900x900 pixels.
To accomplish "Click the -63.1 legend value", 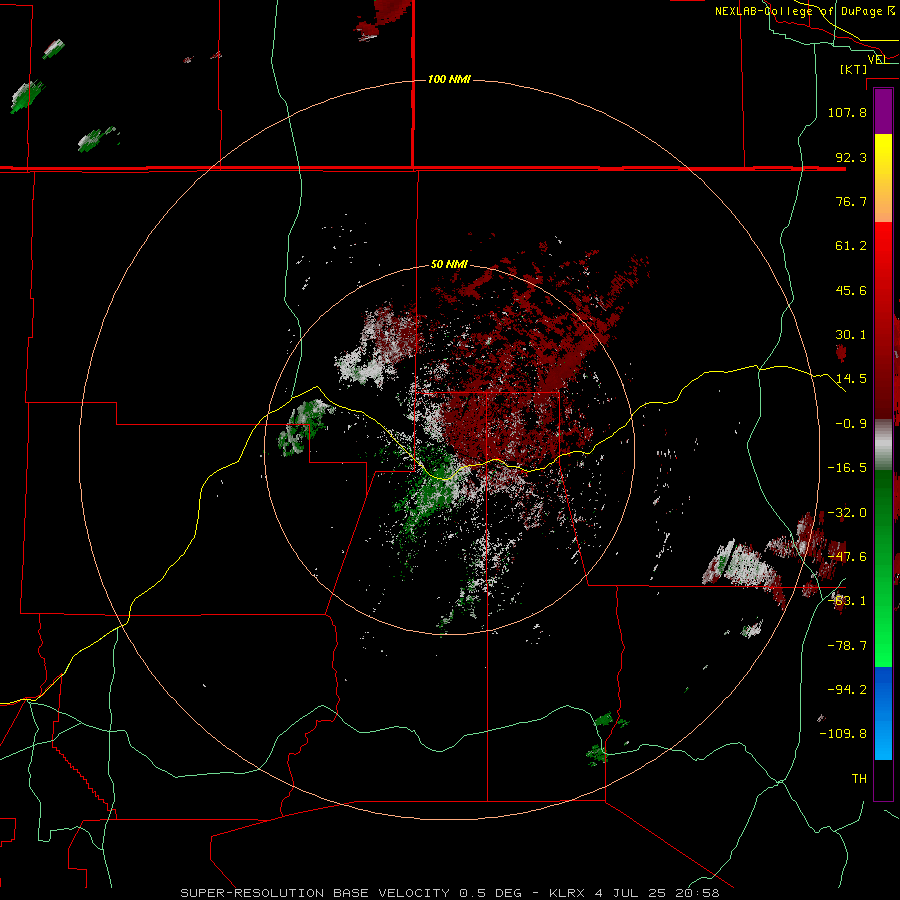I will pyautogui.click(x=847, y=601).
